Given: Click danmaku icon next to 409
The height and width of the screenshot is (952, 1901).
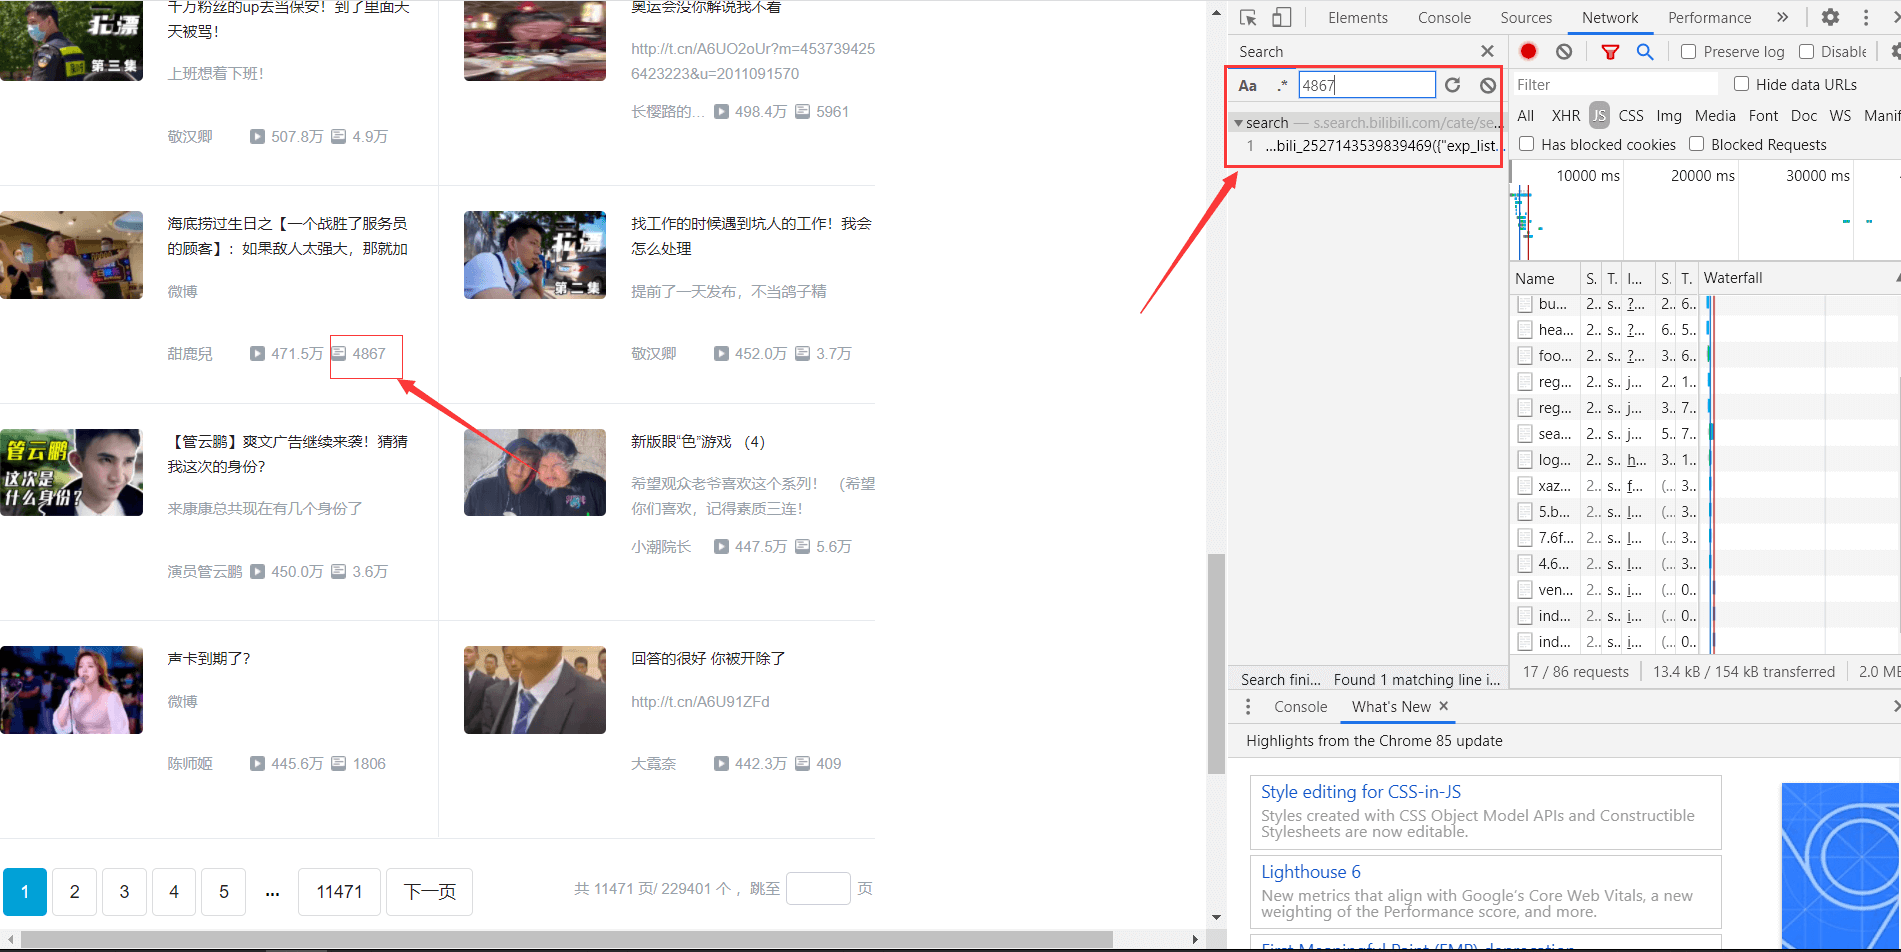Looking at the screenshot, I should (802, 764).
